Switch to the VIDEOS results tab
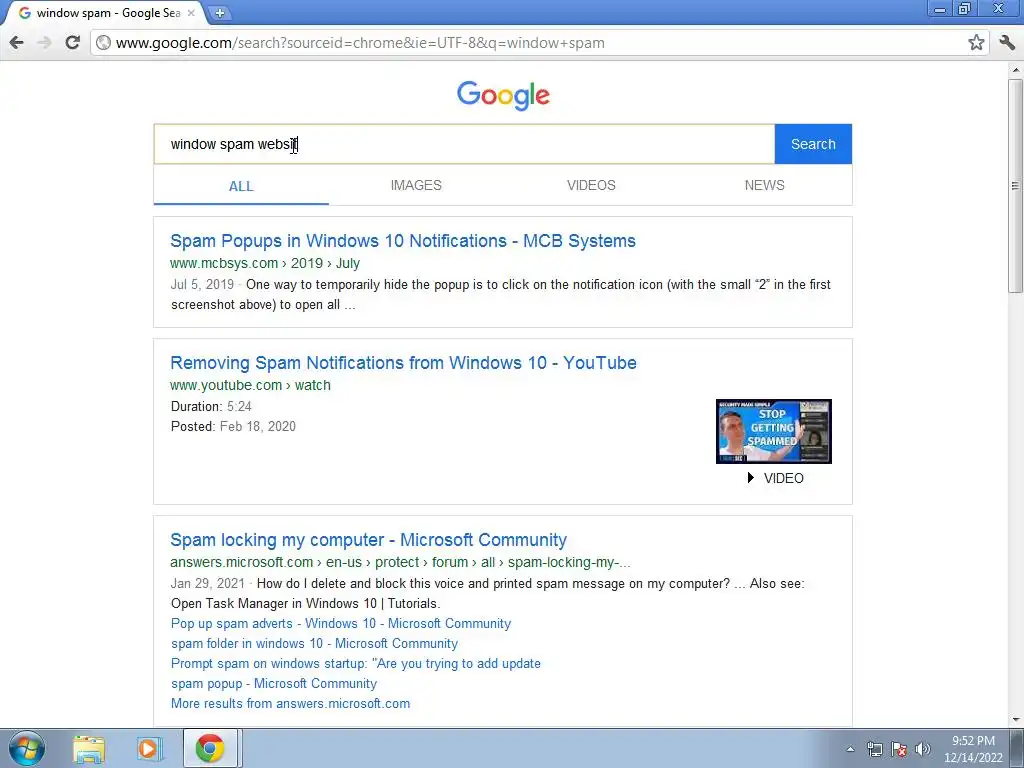This screenshot has height=768, width=1024. click(x=591, y=185)
